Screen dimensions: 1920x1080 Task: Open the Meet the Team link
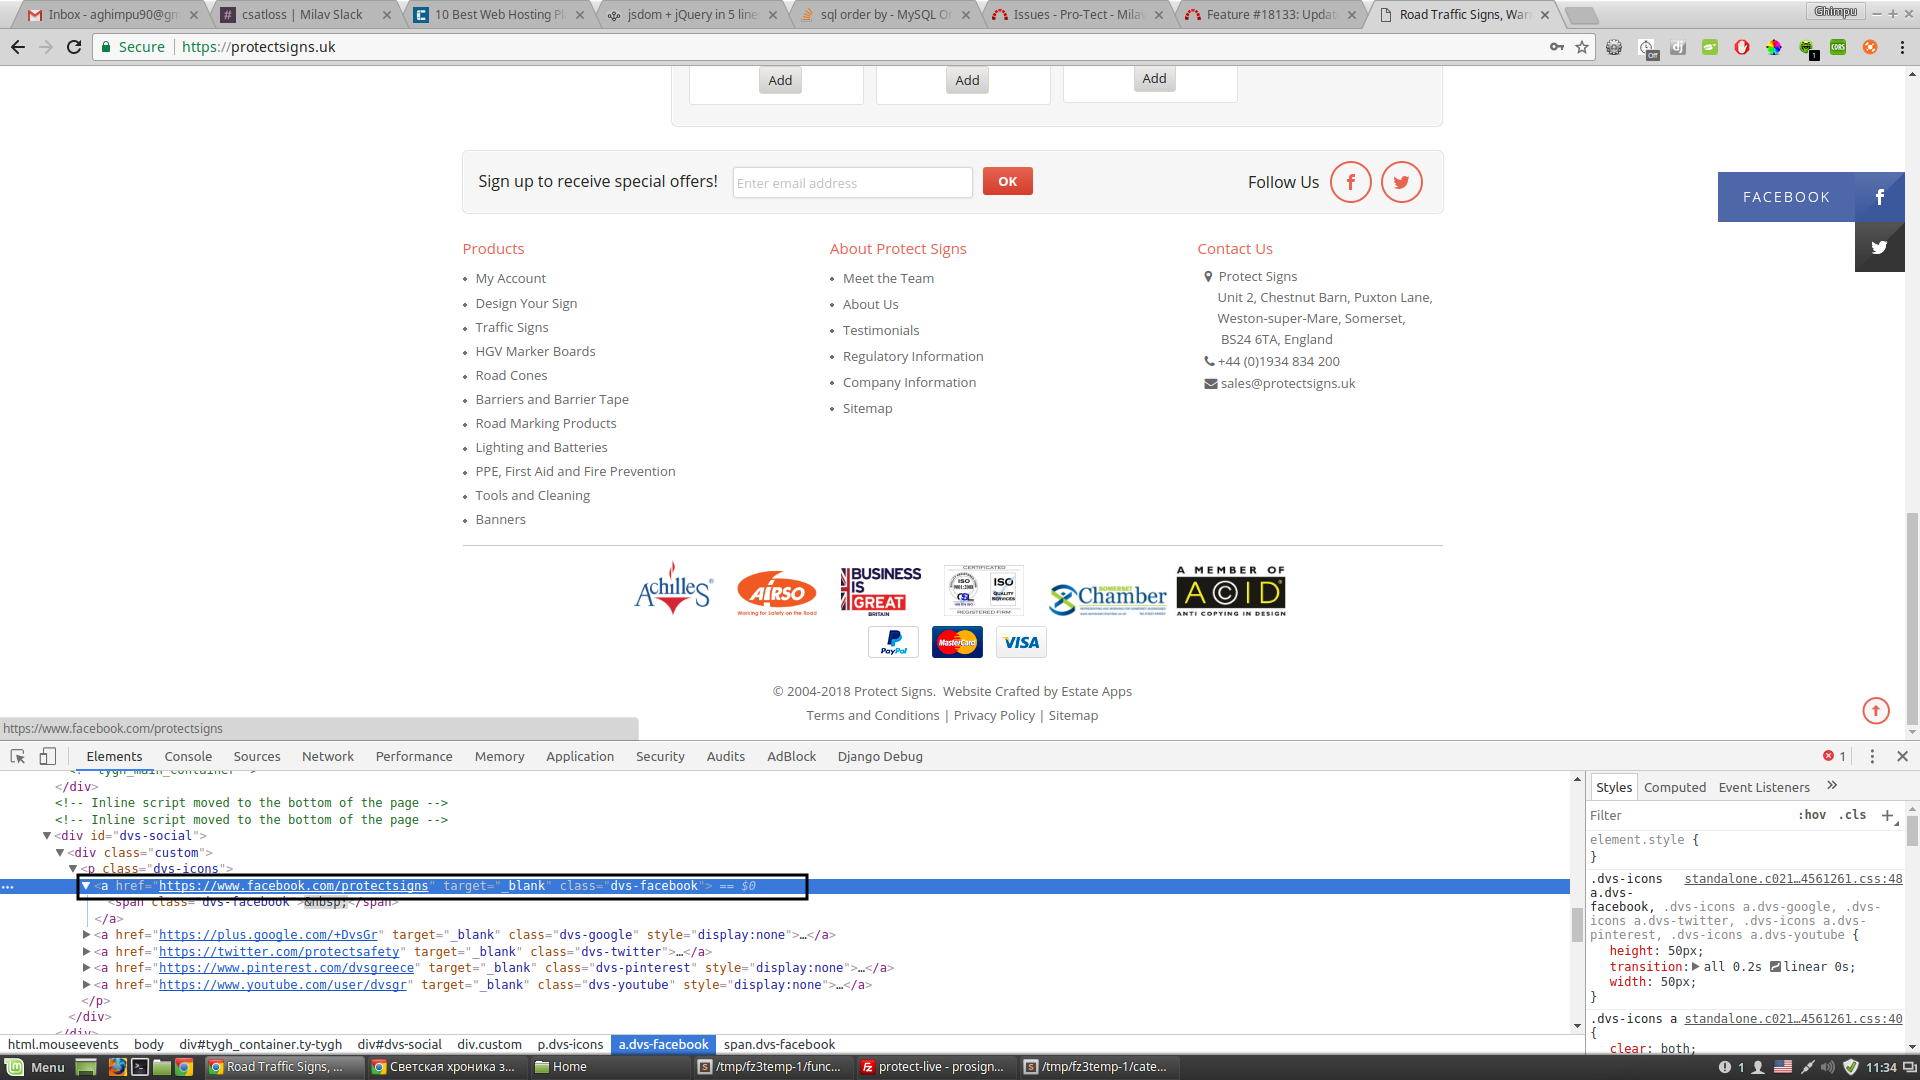coord(888,279)
